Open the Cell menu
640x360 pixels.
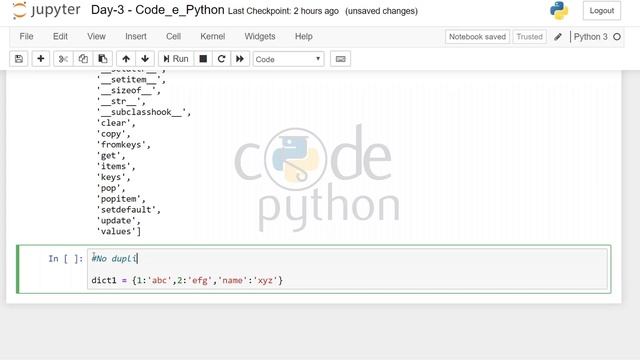click(x=173, y=36)
